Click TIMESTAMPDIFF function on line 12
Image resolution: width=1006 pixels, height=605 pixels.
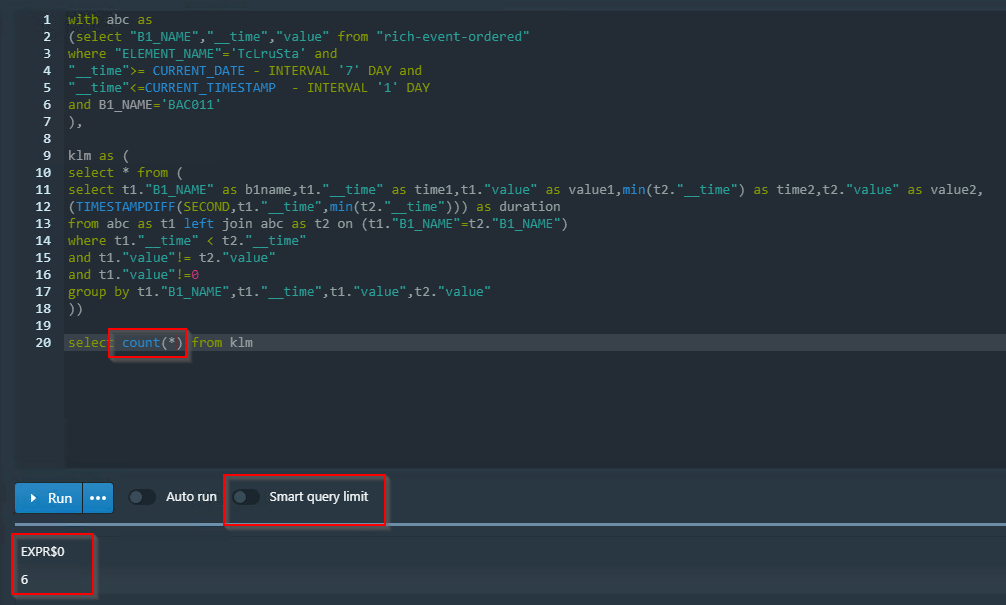click(125, 207)
